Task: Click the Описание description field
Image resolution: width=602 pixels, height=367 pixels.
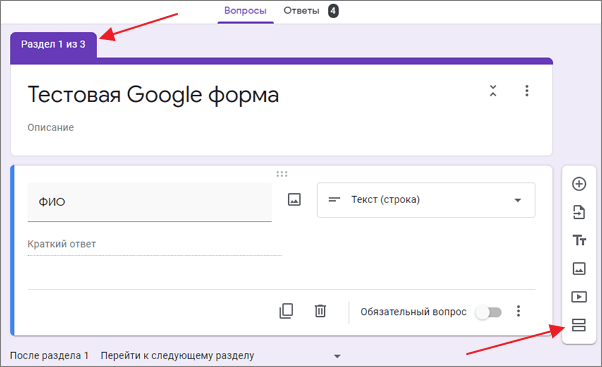Action: point(51,127)
